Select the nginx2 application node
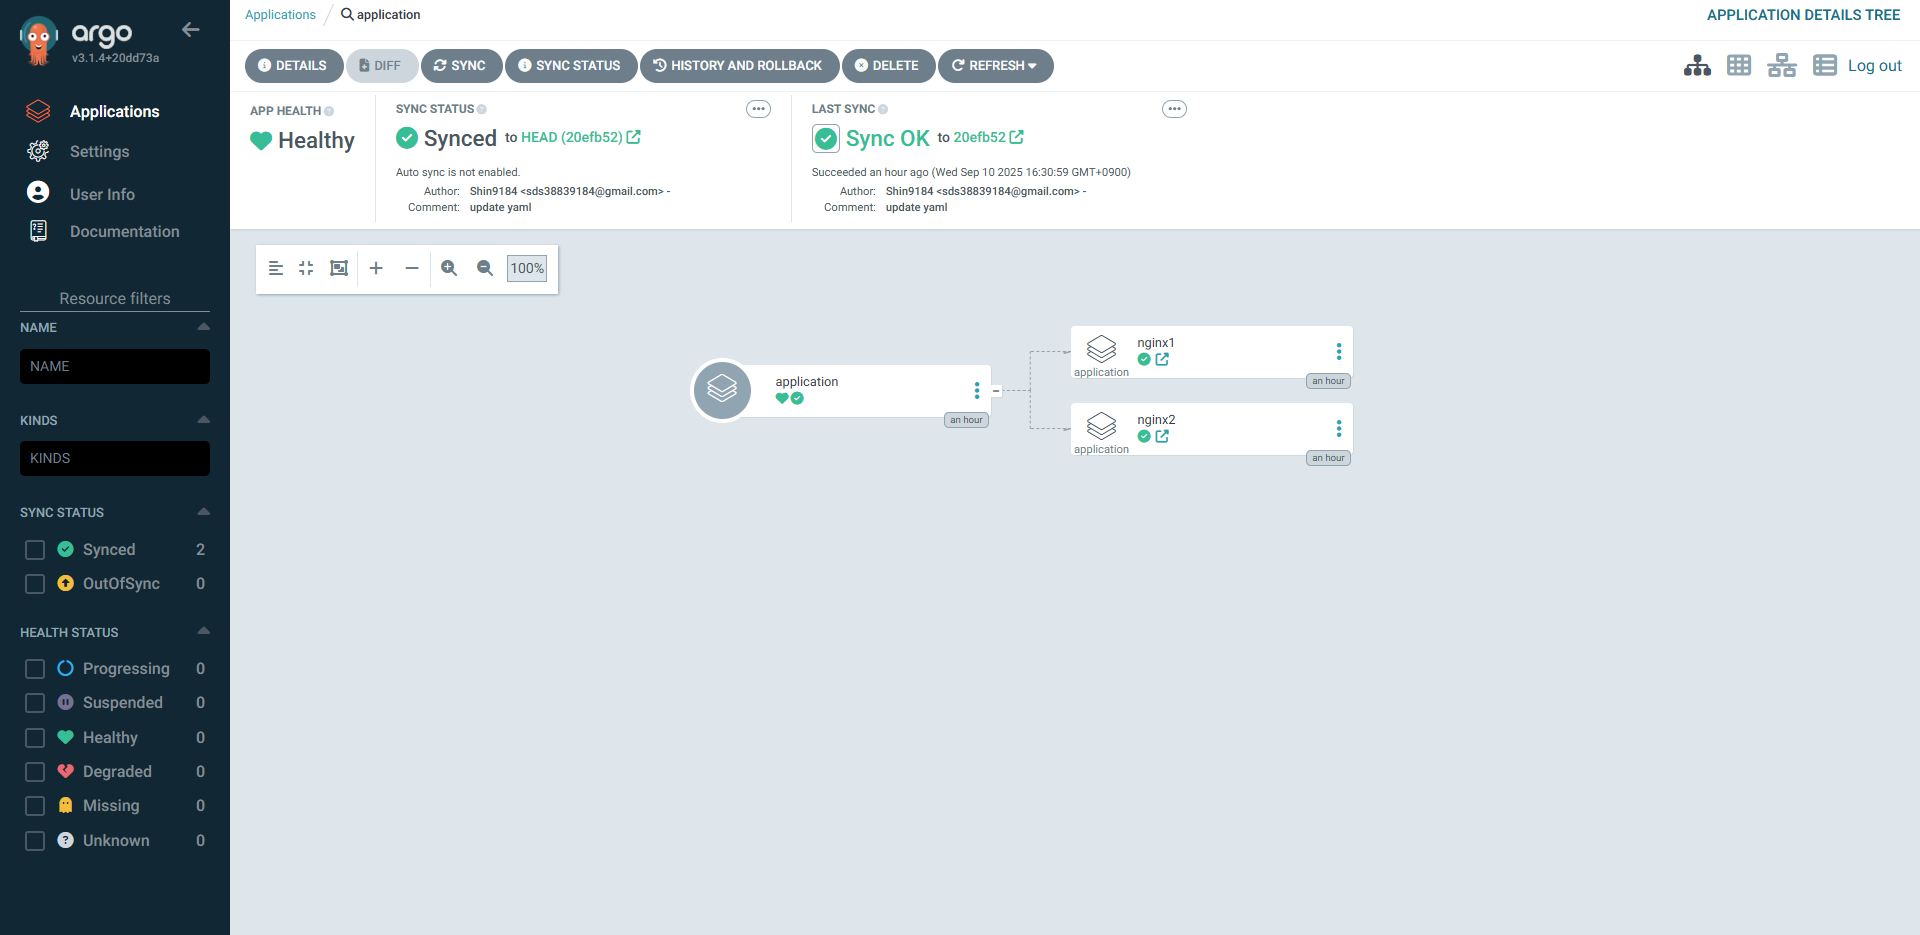The width and height of the screenshot is (1920, 935). pos(1211,429)
